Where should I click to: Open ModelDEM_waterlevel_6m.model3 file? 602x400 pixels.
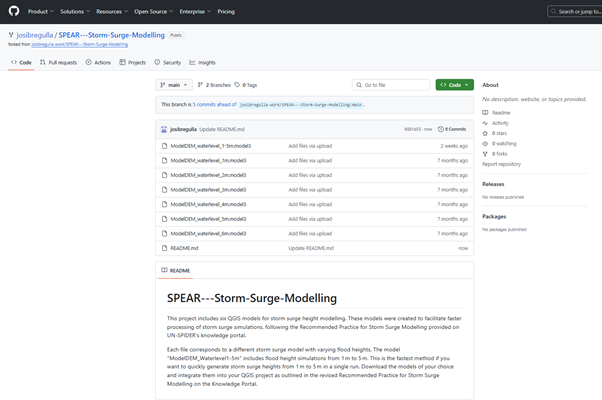click(208, 233)
